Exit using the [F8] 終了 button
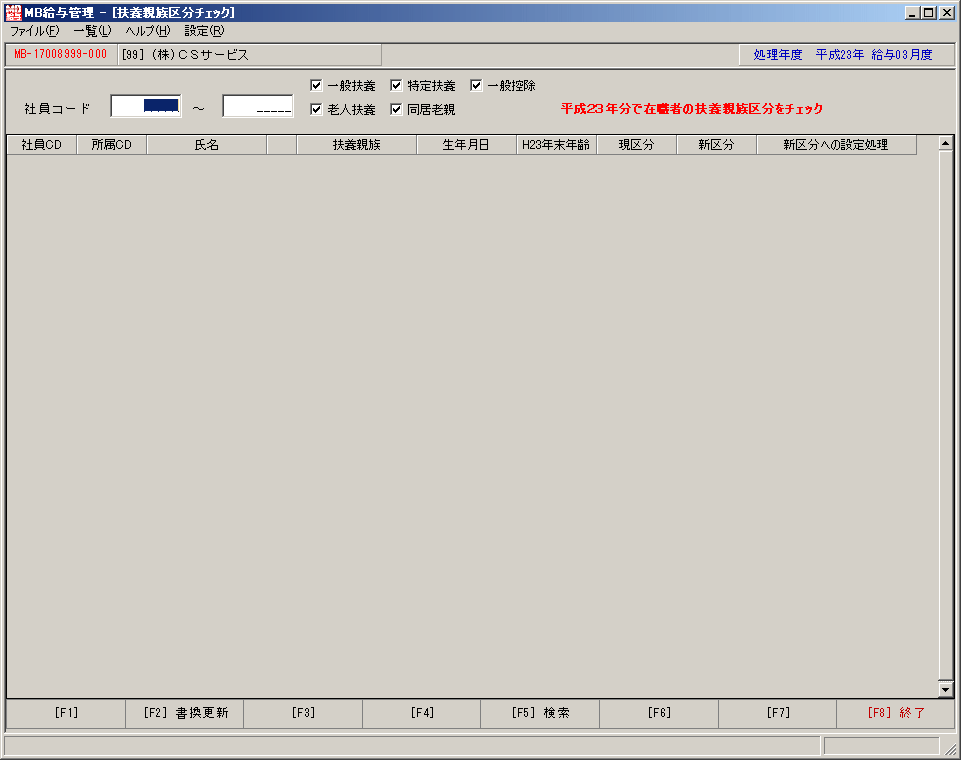 click(x=896, y=713)
